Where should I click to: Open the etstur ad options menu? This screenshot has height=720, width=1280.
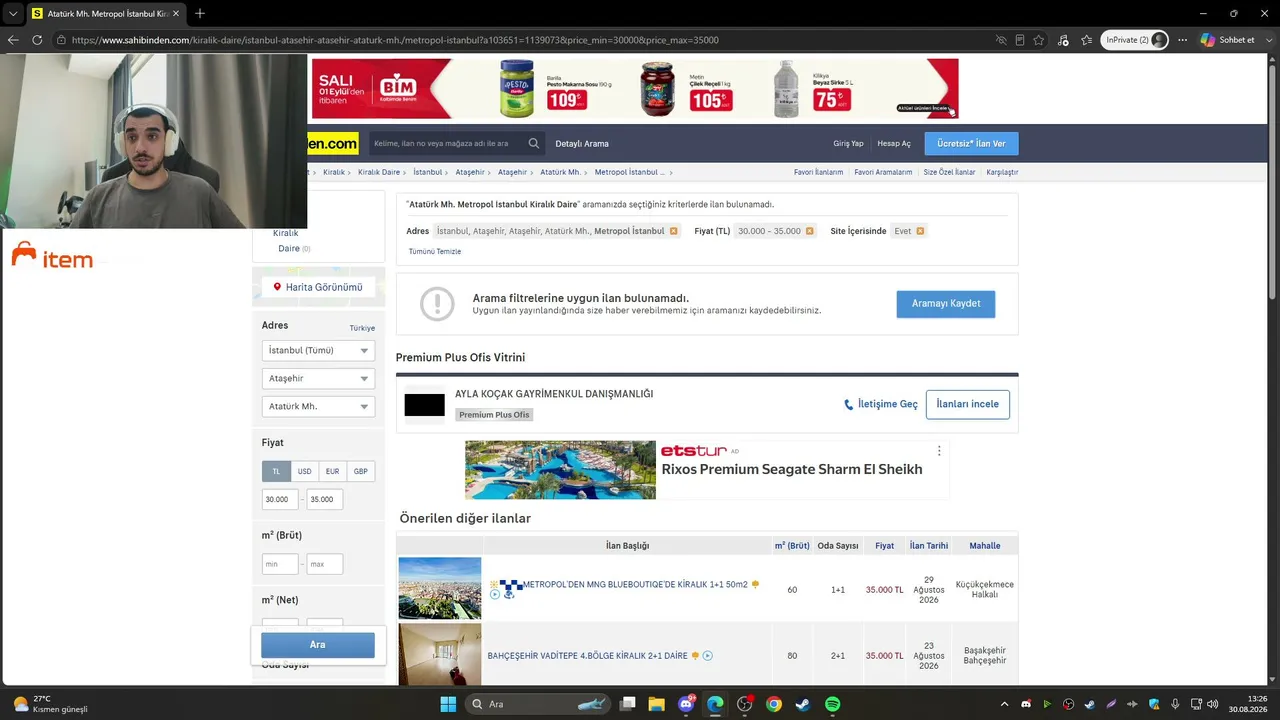(939, 451)
